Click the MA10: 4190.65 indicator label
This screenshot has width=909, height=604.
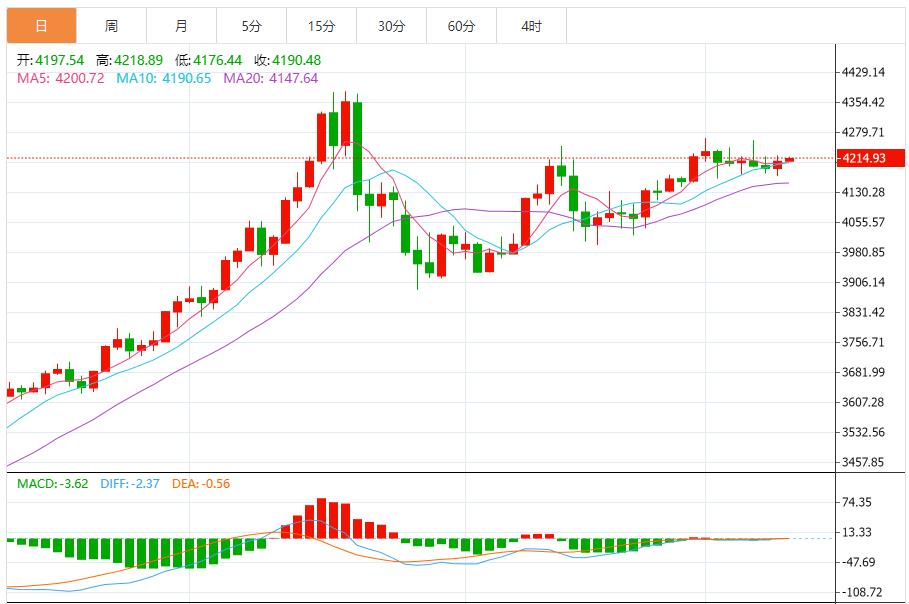tap(165, 78)
